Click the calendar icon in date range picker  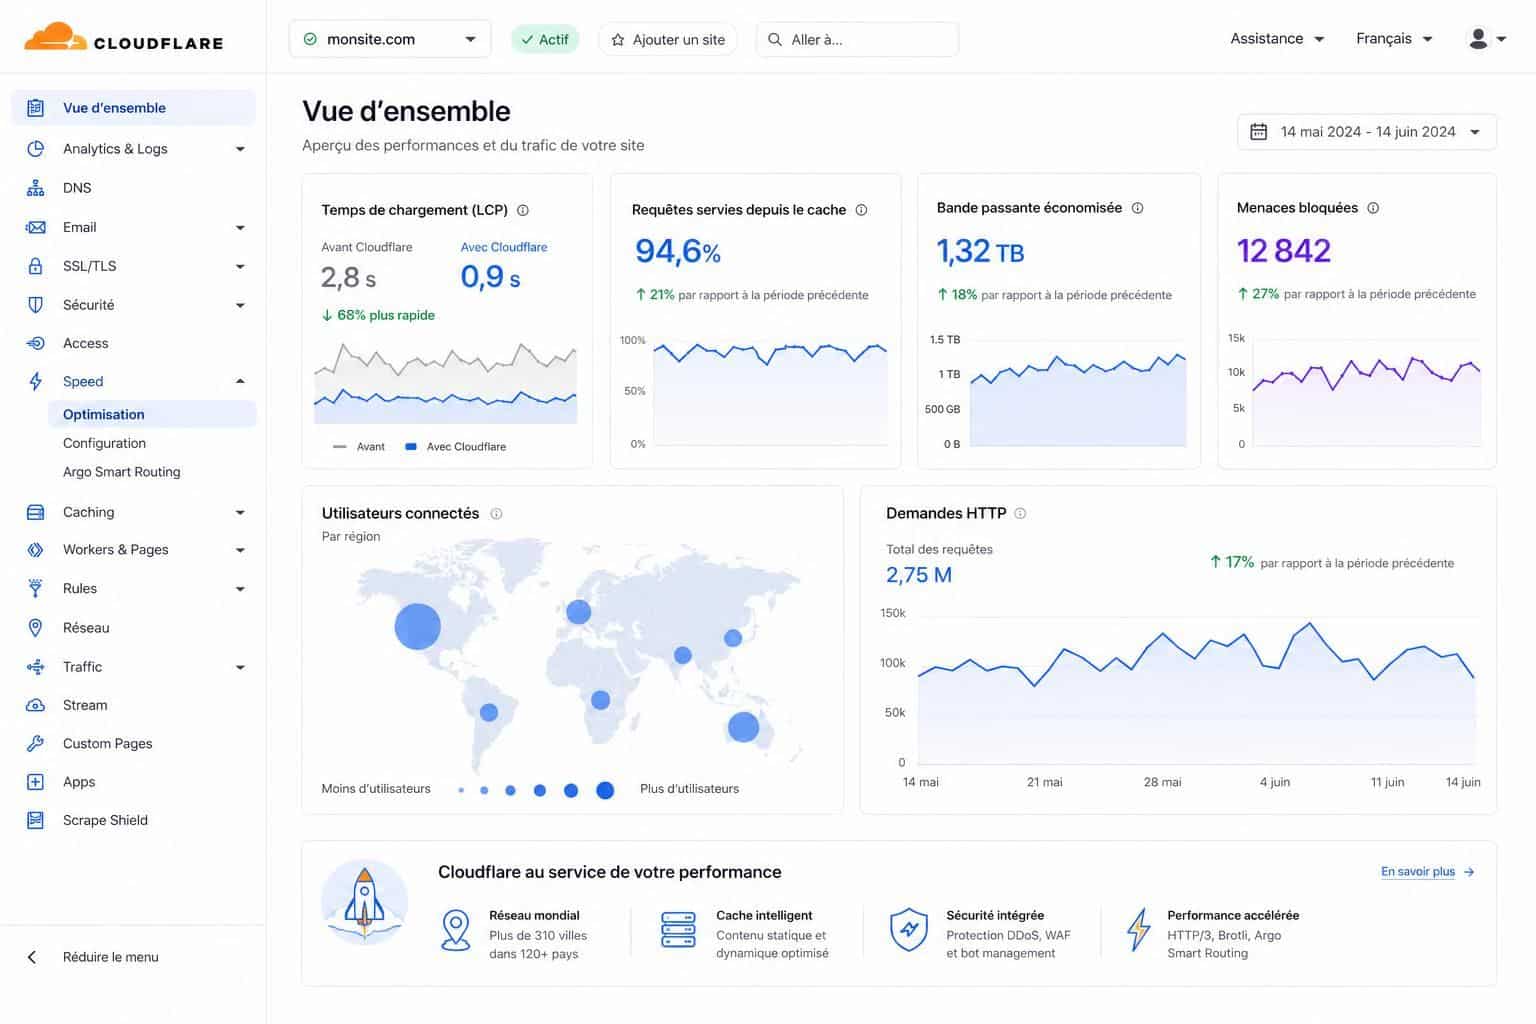[x=1259, y=132]
